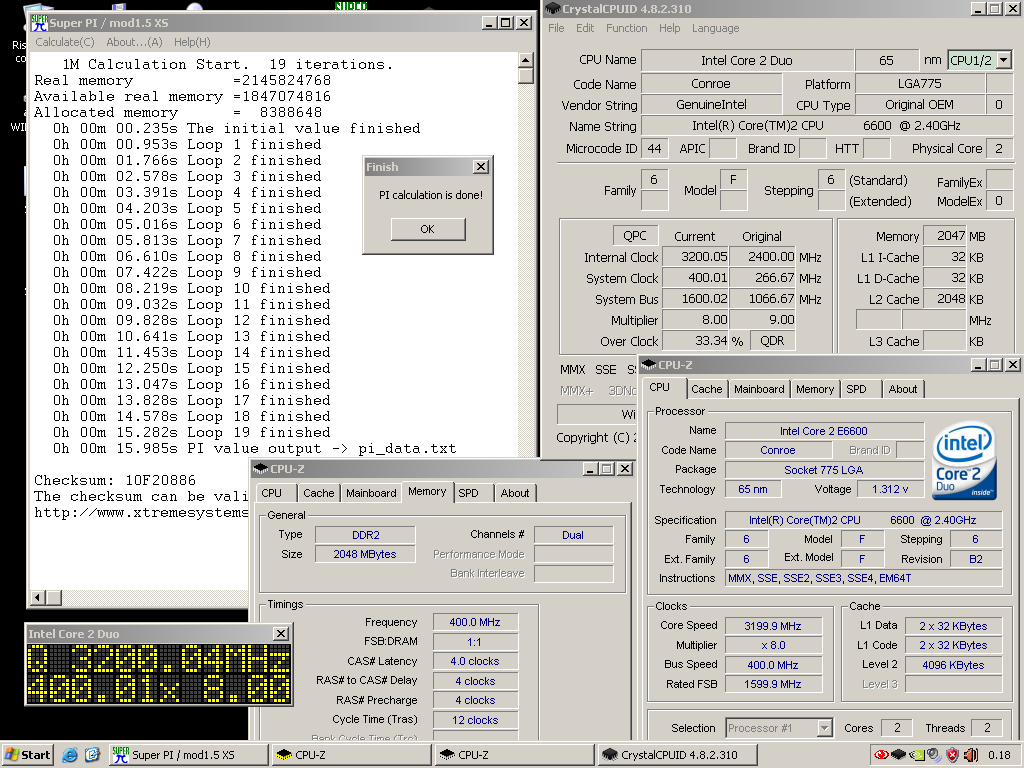
Task: Switch to the Cache tab in the CPU-Z processor window
Action: pyautogui.click(x=707, y=389)
